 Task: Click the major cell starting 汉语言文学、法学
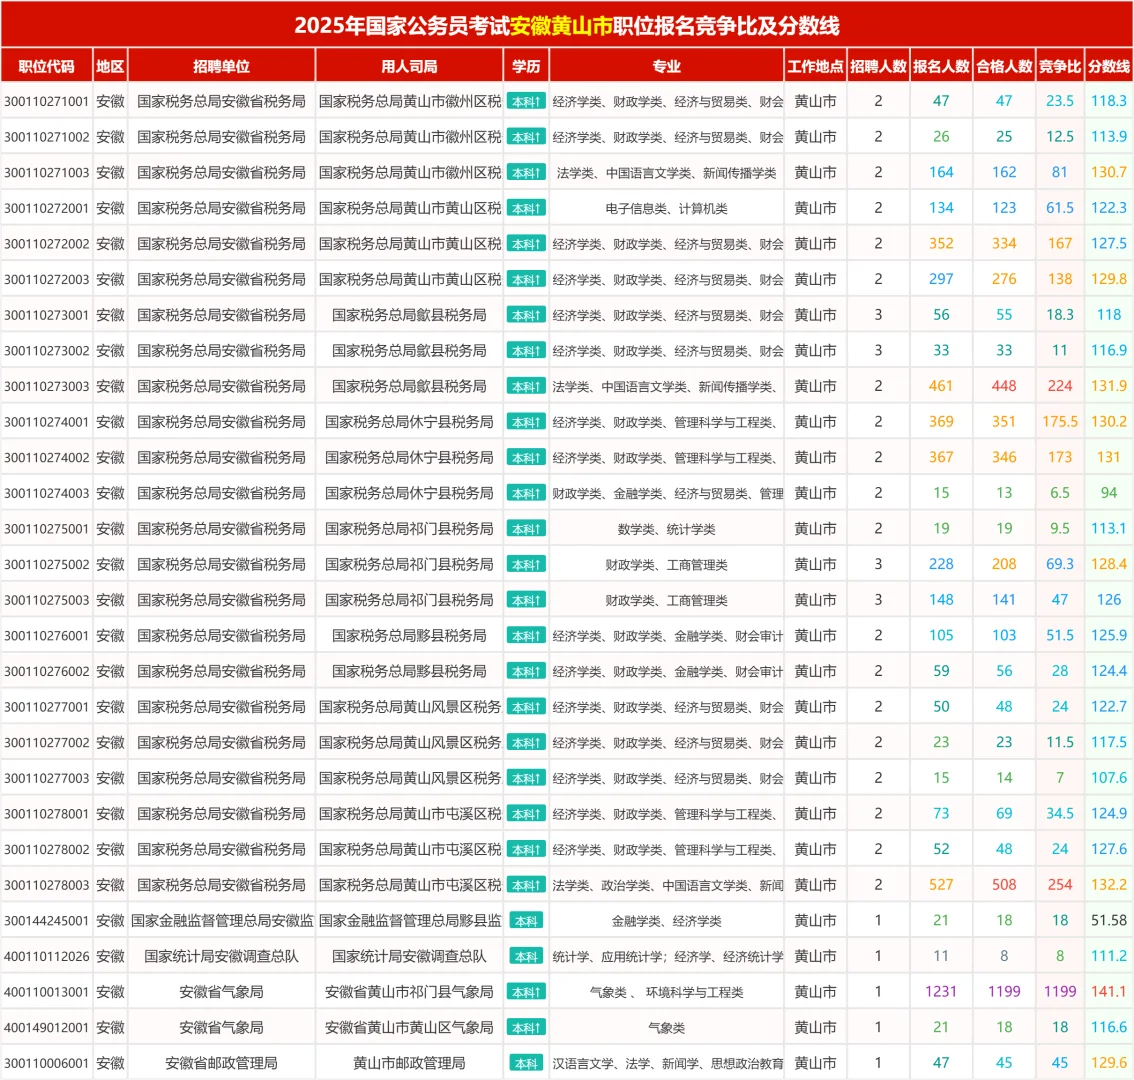pyautogui.click(x=667, y=1063)
